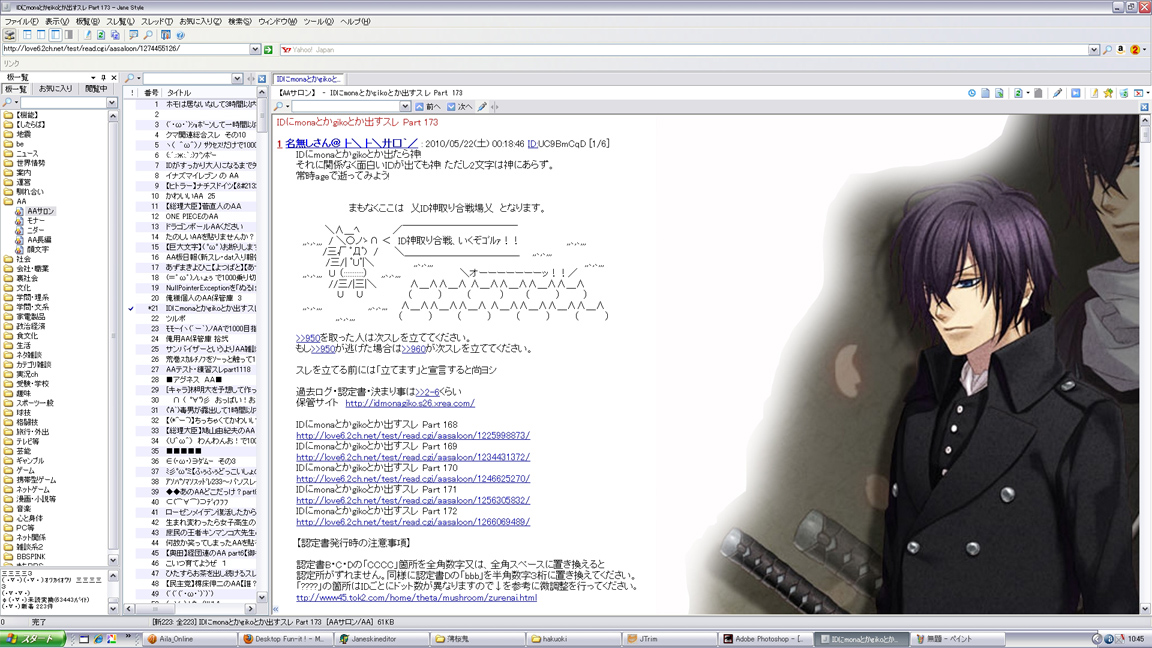Click the >>950 anchor link
The height and width of the screenshot is (648, 1152).
pos(308,339)
